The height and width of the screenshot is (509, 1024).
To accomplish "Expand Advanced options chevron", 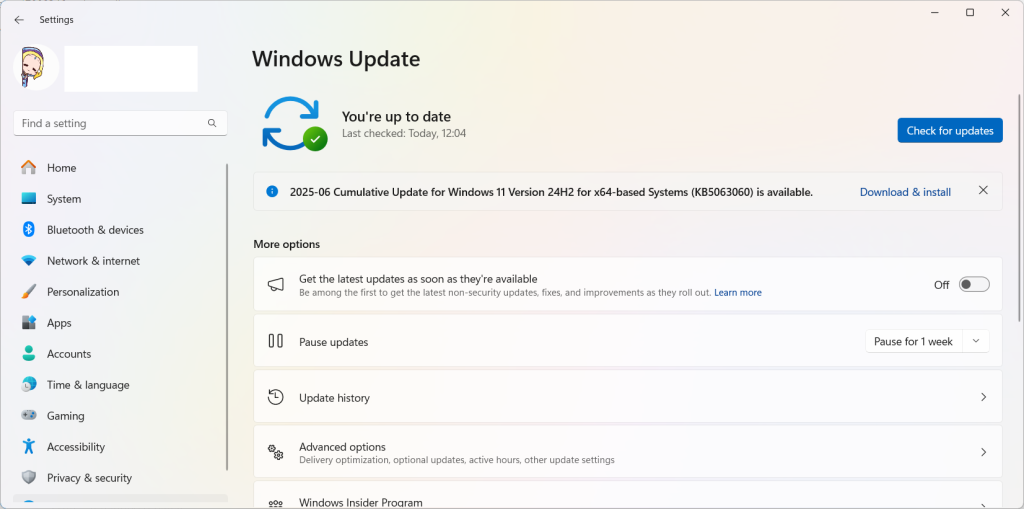I will (983, 452).
